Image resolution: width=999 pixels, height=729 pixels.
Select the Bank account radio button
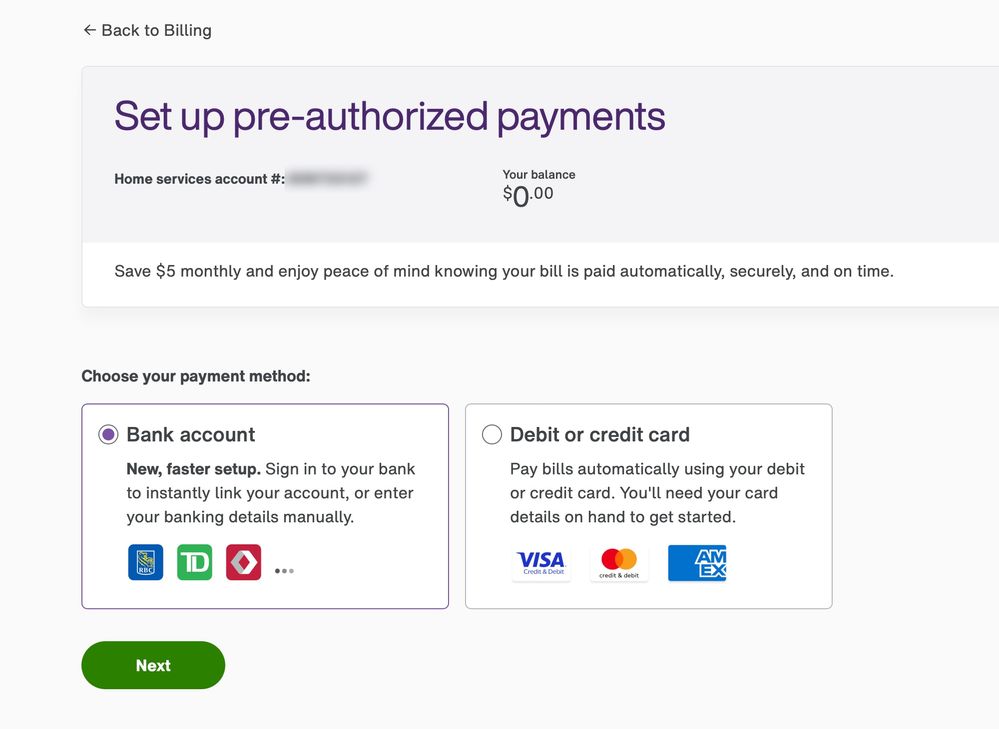108,435
